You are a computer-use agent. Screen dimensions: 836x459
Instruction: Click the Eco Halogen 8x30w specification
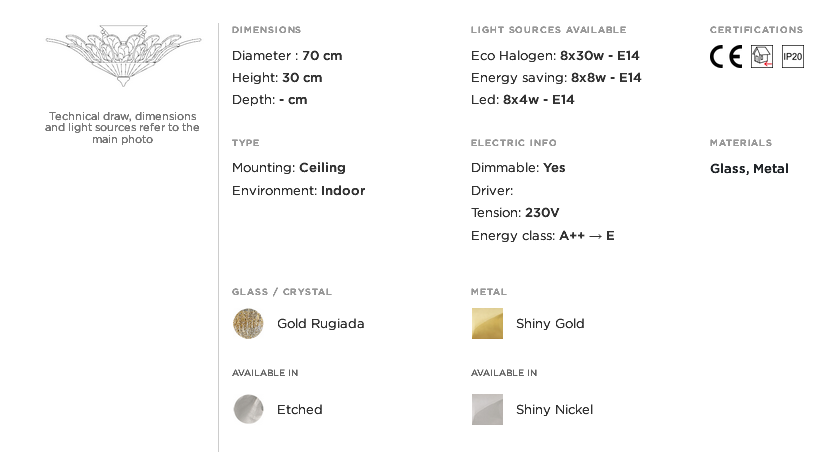555,55
